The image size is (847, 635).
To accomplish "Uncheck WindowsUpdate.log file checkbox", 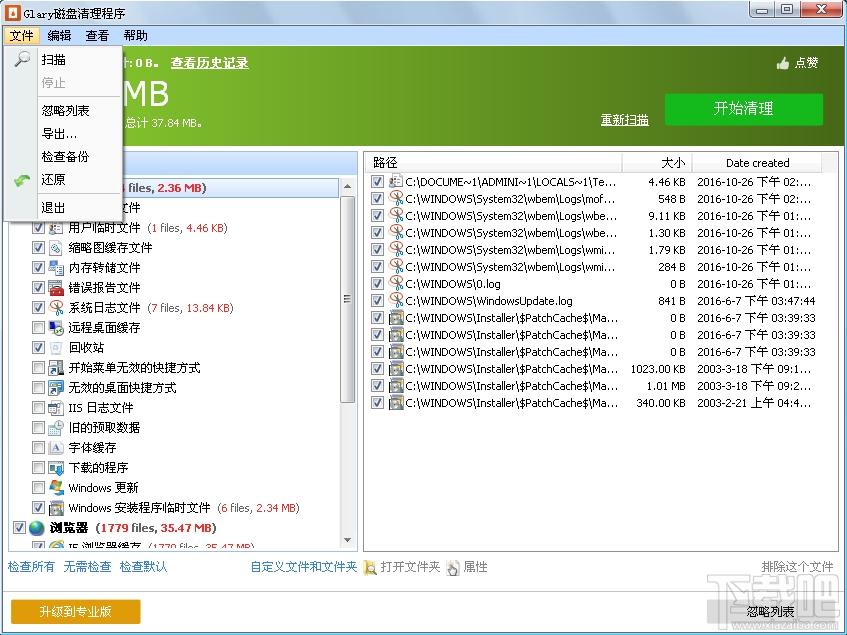I will [x=377, y=301].
